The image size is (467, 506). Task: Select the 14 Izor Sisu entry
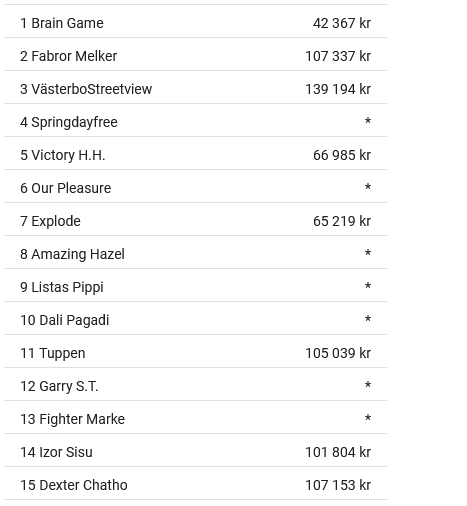click(195, 450)
